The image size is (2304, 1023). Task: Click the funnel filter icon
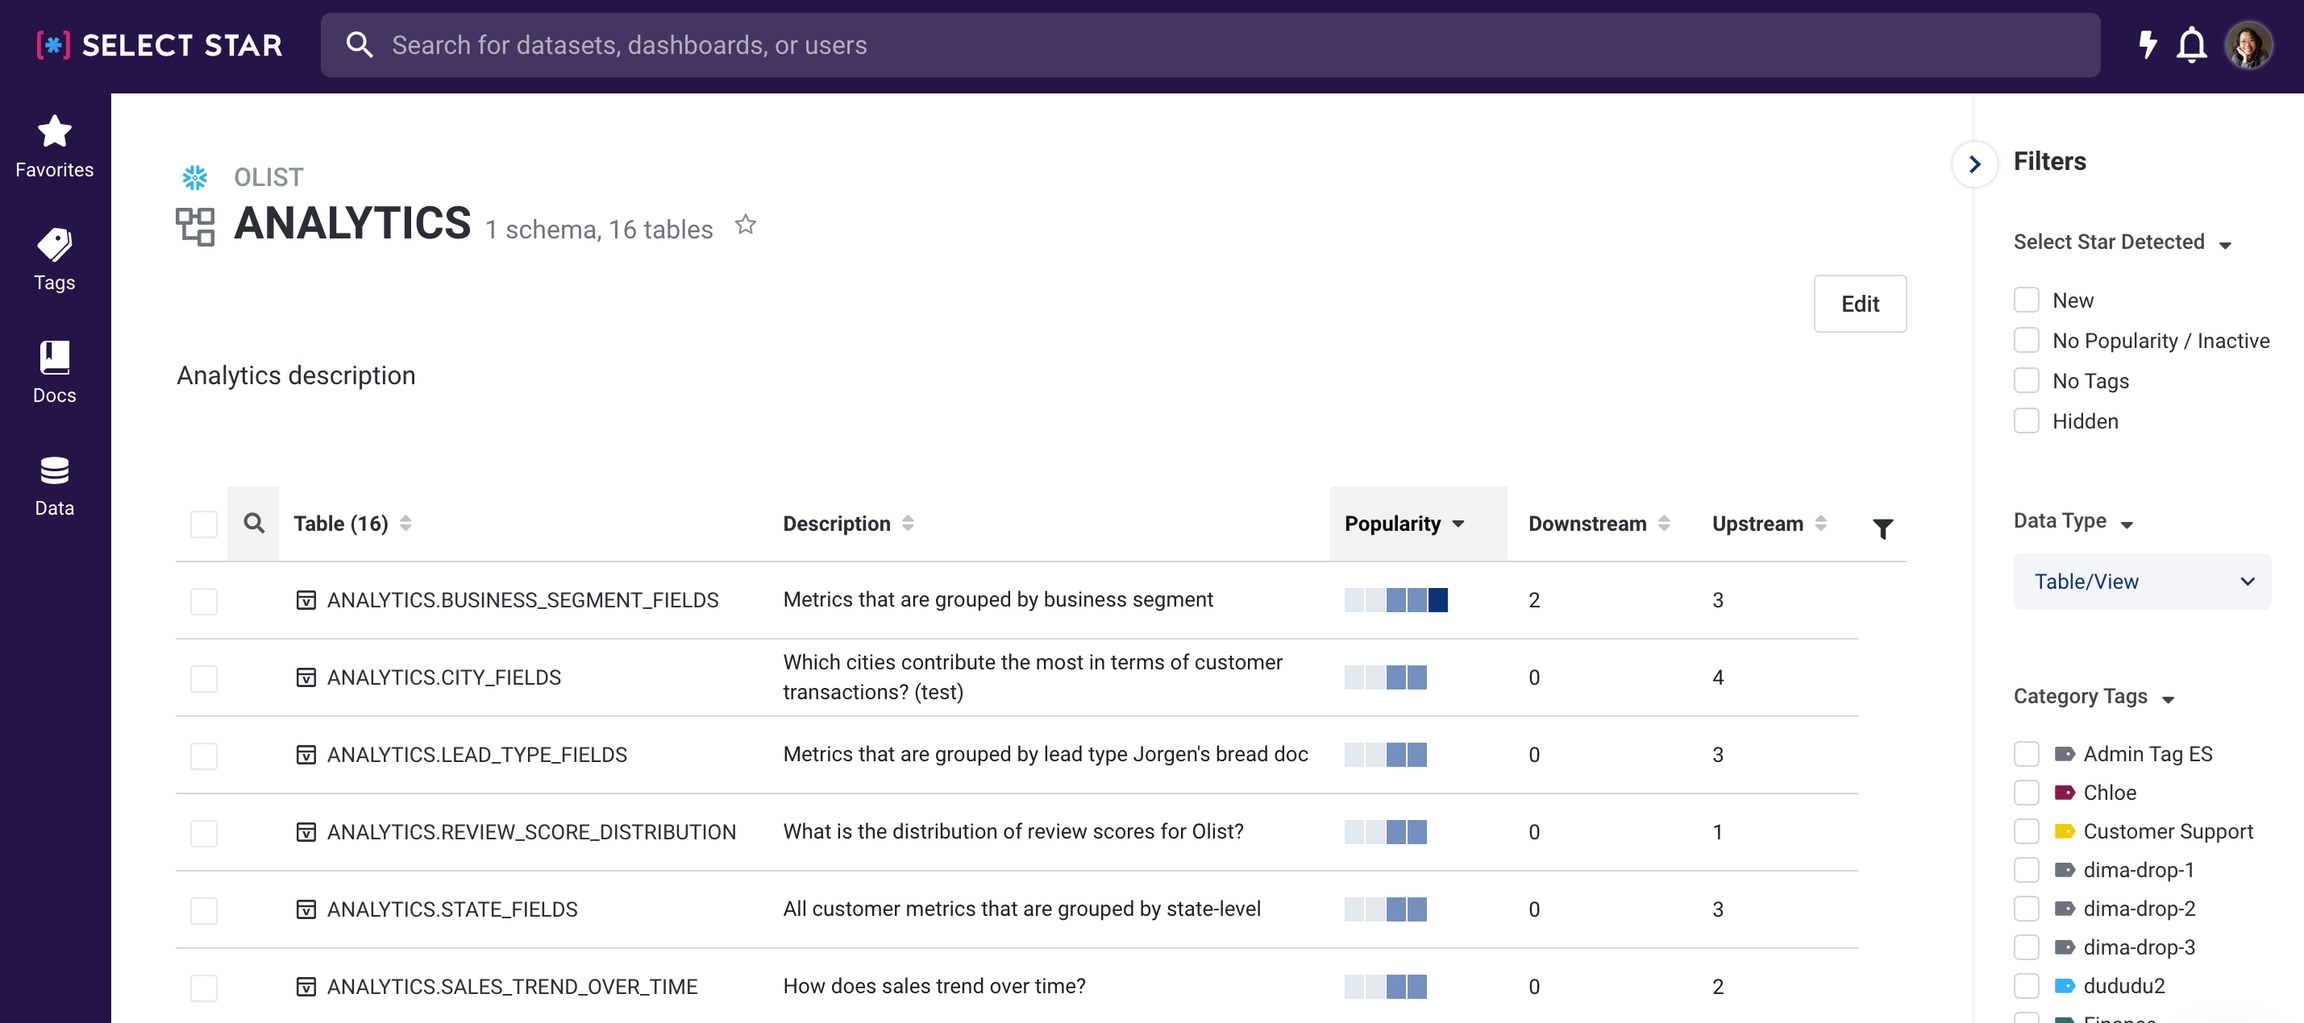pyautogui.click(x=1882, y=528)
